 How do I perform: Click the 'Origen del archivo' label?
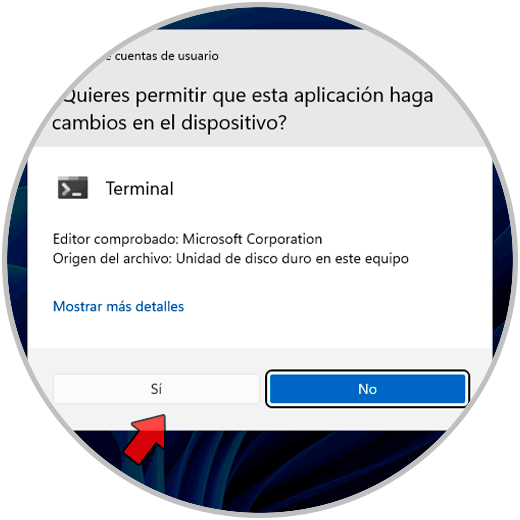click(x=112, y=258)
